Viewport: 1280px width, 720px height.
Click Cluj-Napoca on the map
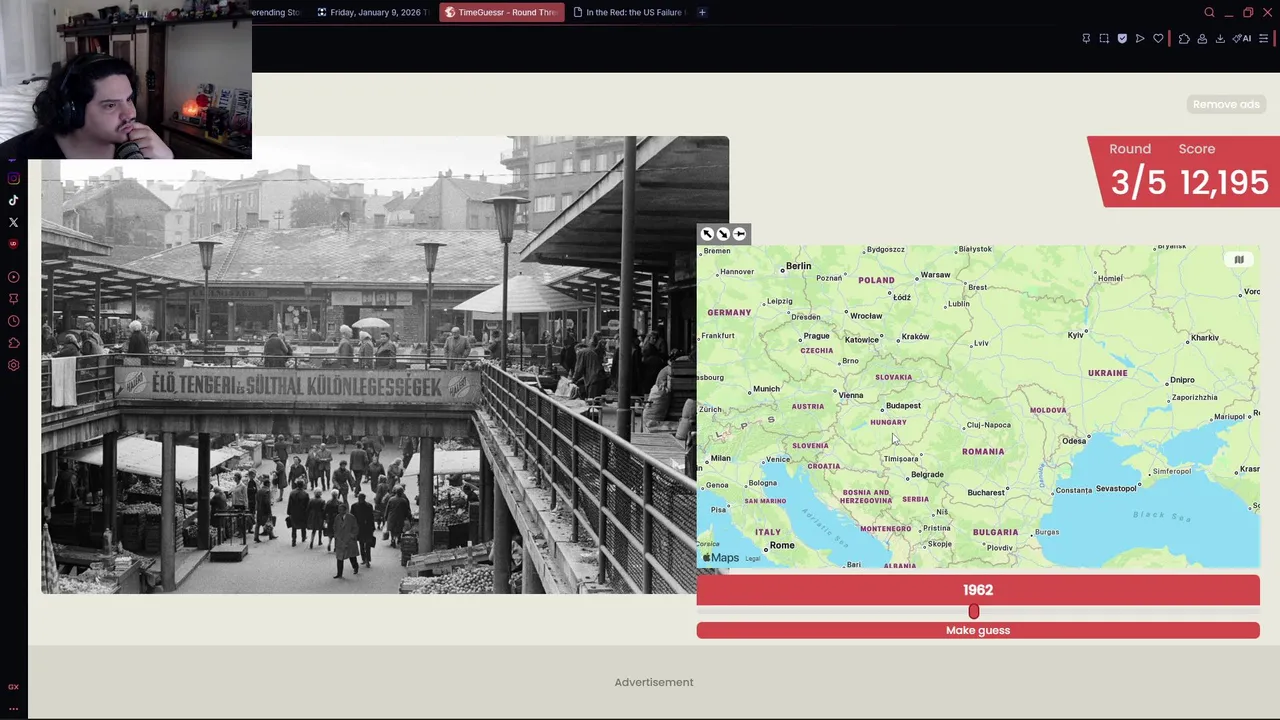click(988, 424)
